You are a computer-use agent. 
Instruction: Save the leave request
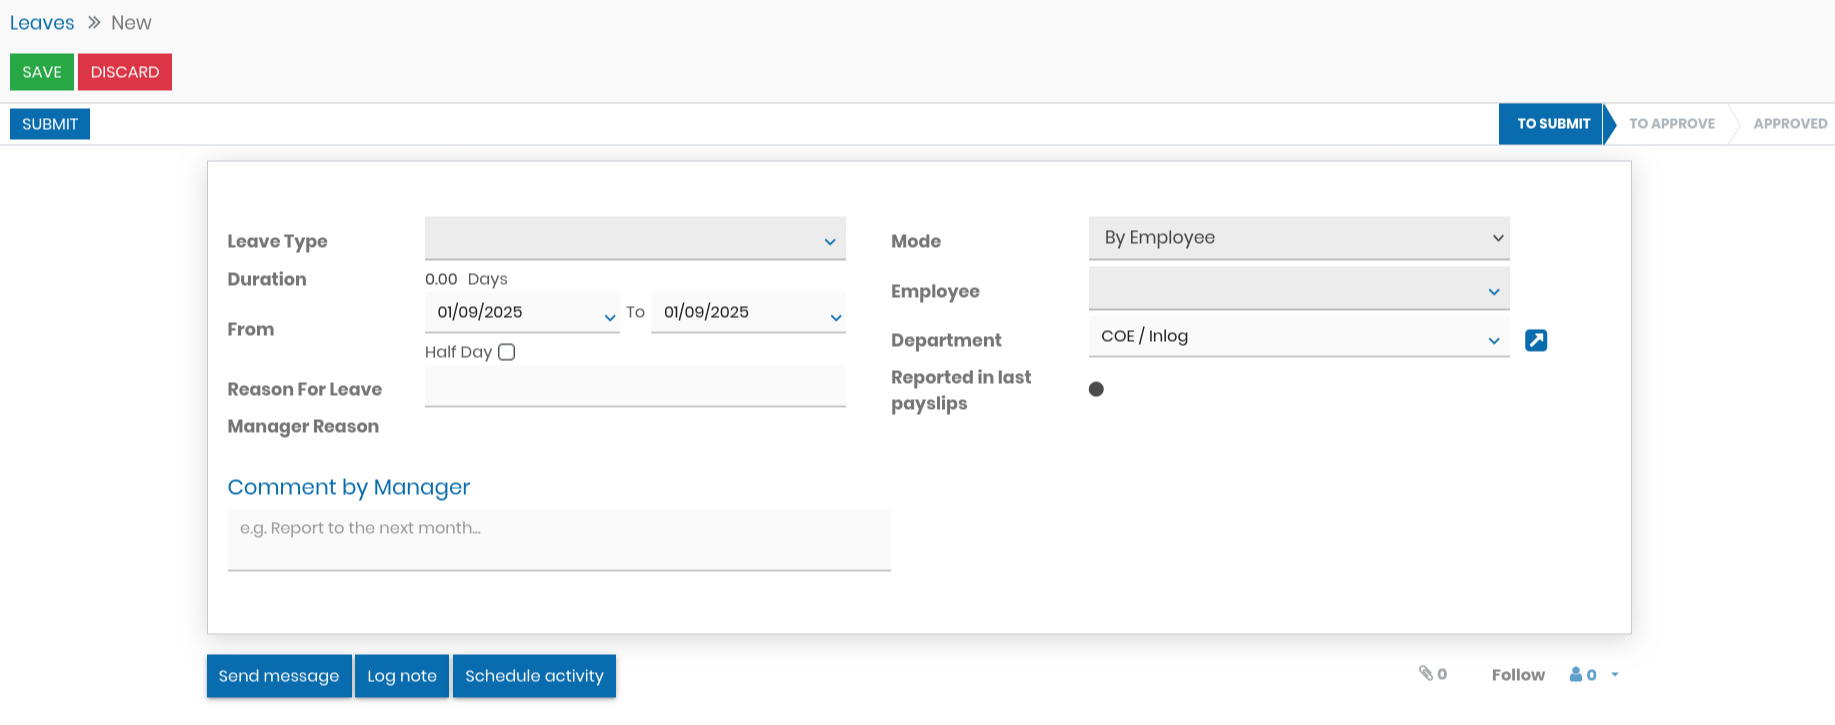click(42, 72)
